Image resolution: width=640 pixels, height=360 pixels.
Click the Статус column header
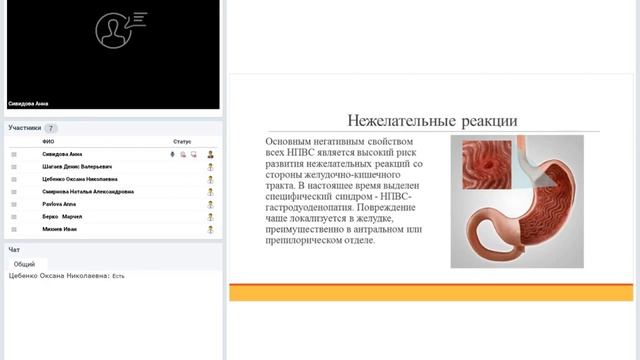pyautogui.click(x=182, y=142)
